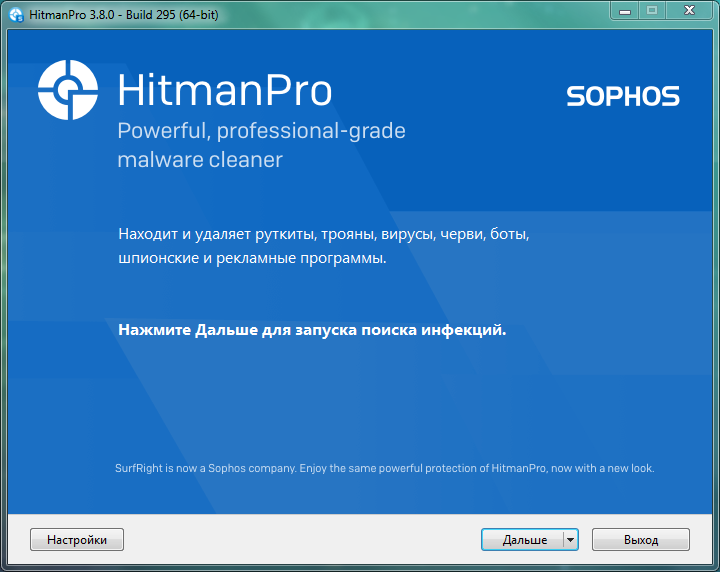This screenshot has width=720, height=572.
Task: Click the 'malware cleaner' subtitle line
Action: coord(200,160)
